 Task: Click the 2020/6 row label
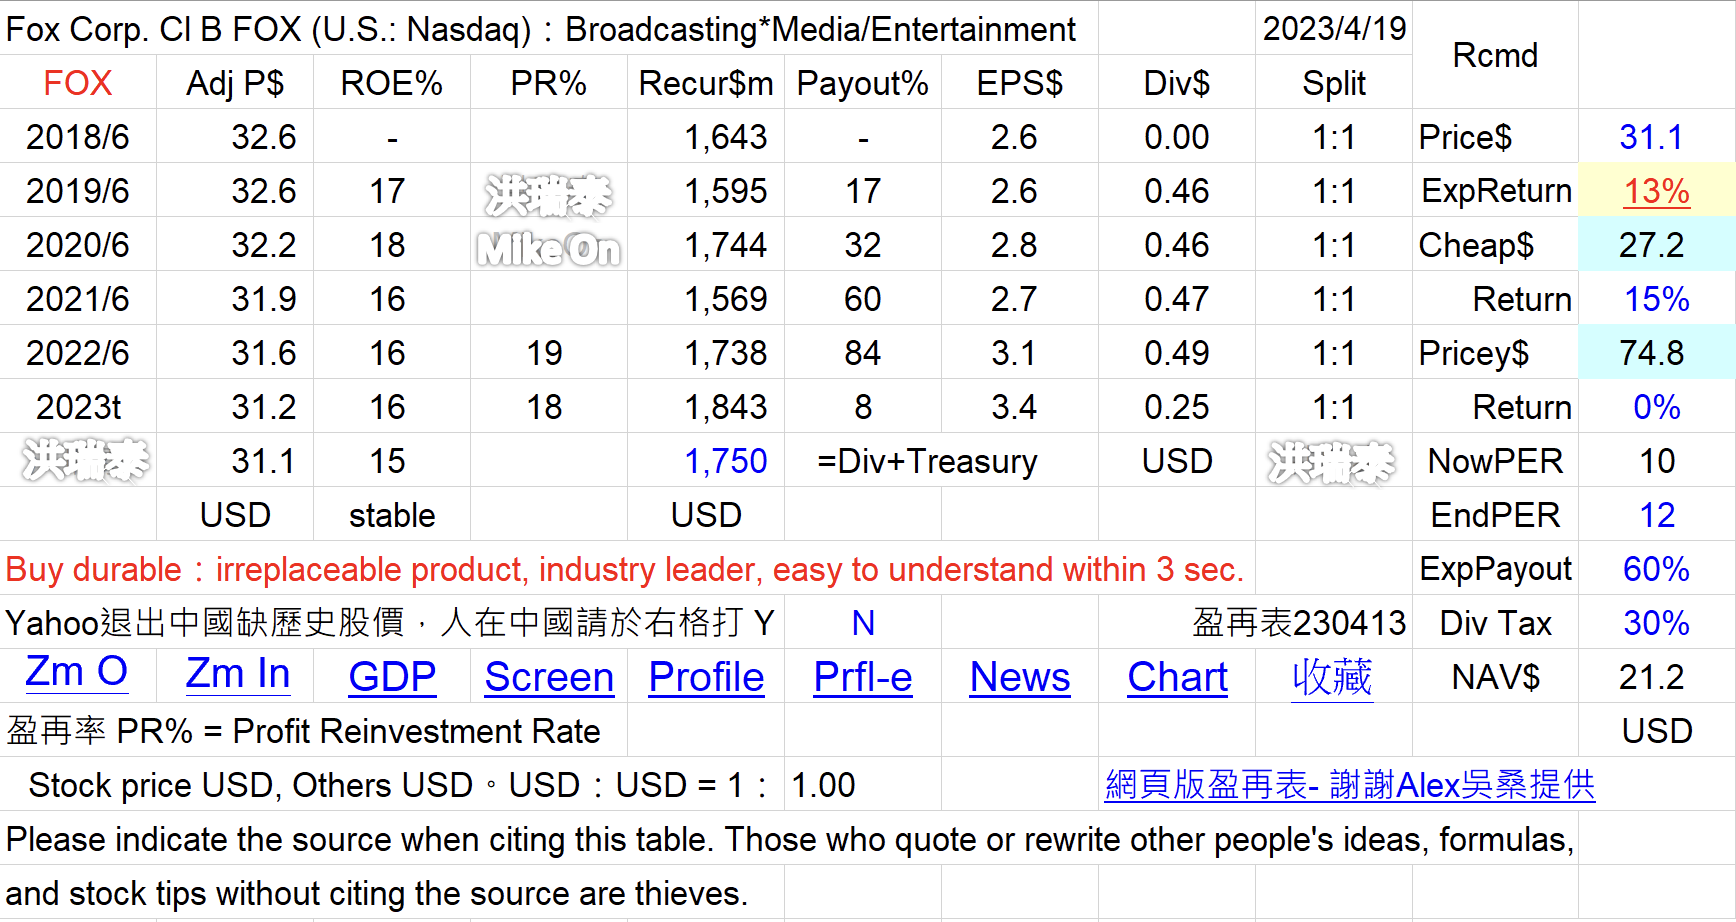[x=78, y=245]
